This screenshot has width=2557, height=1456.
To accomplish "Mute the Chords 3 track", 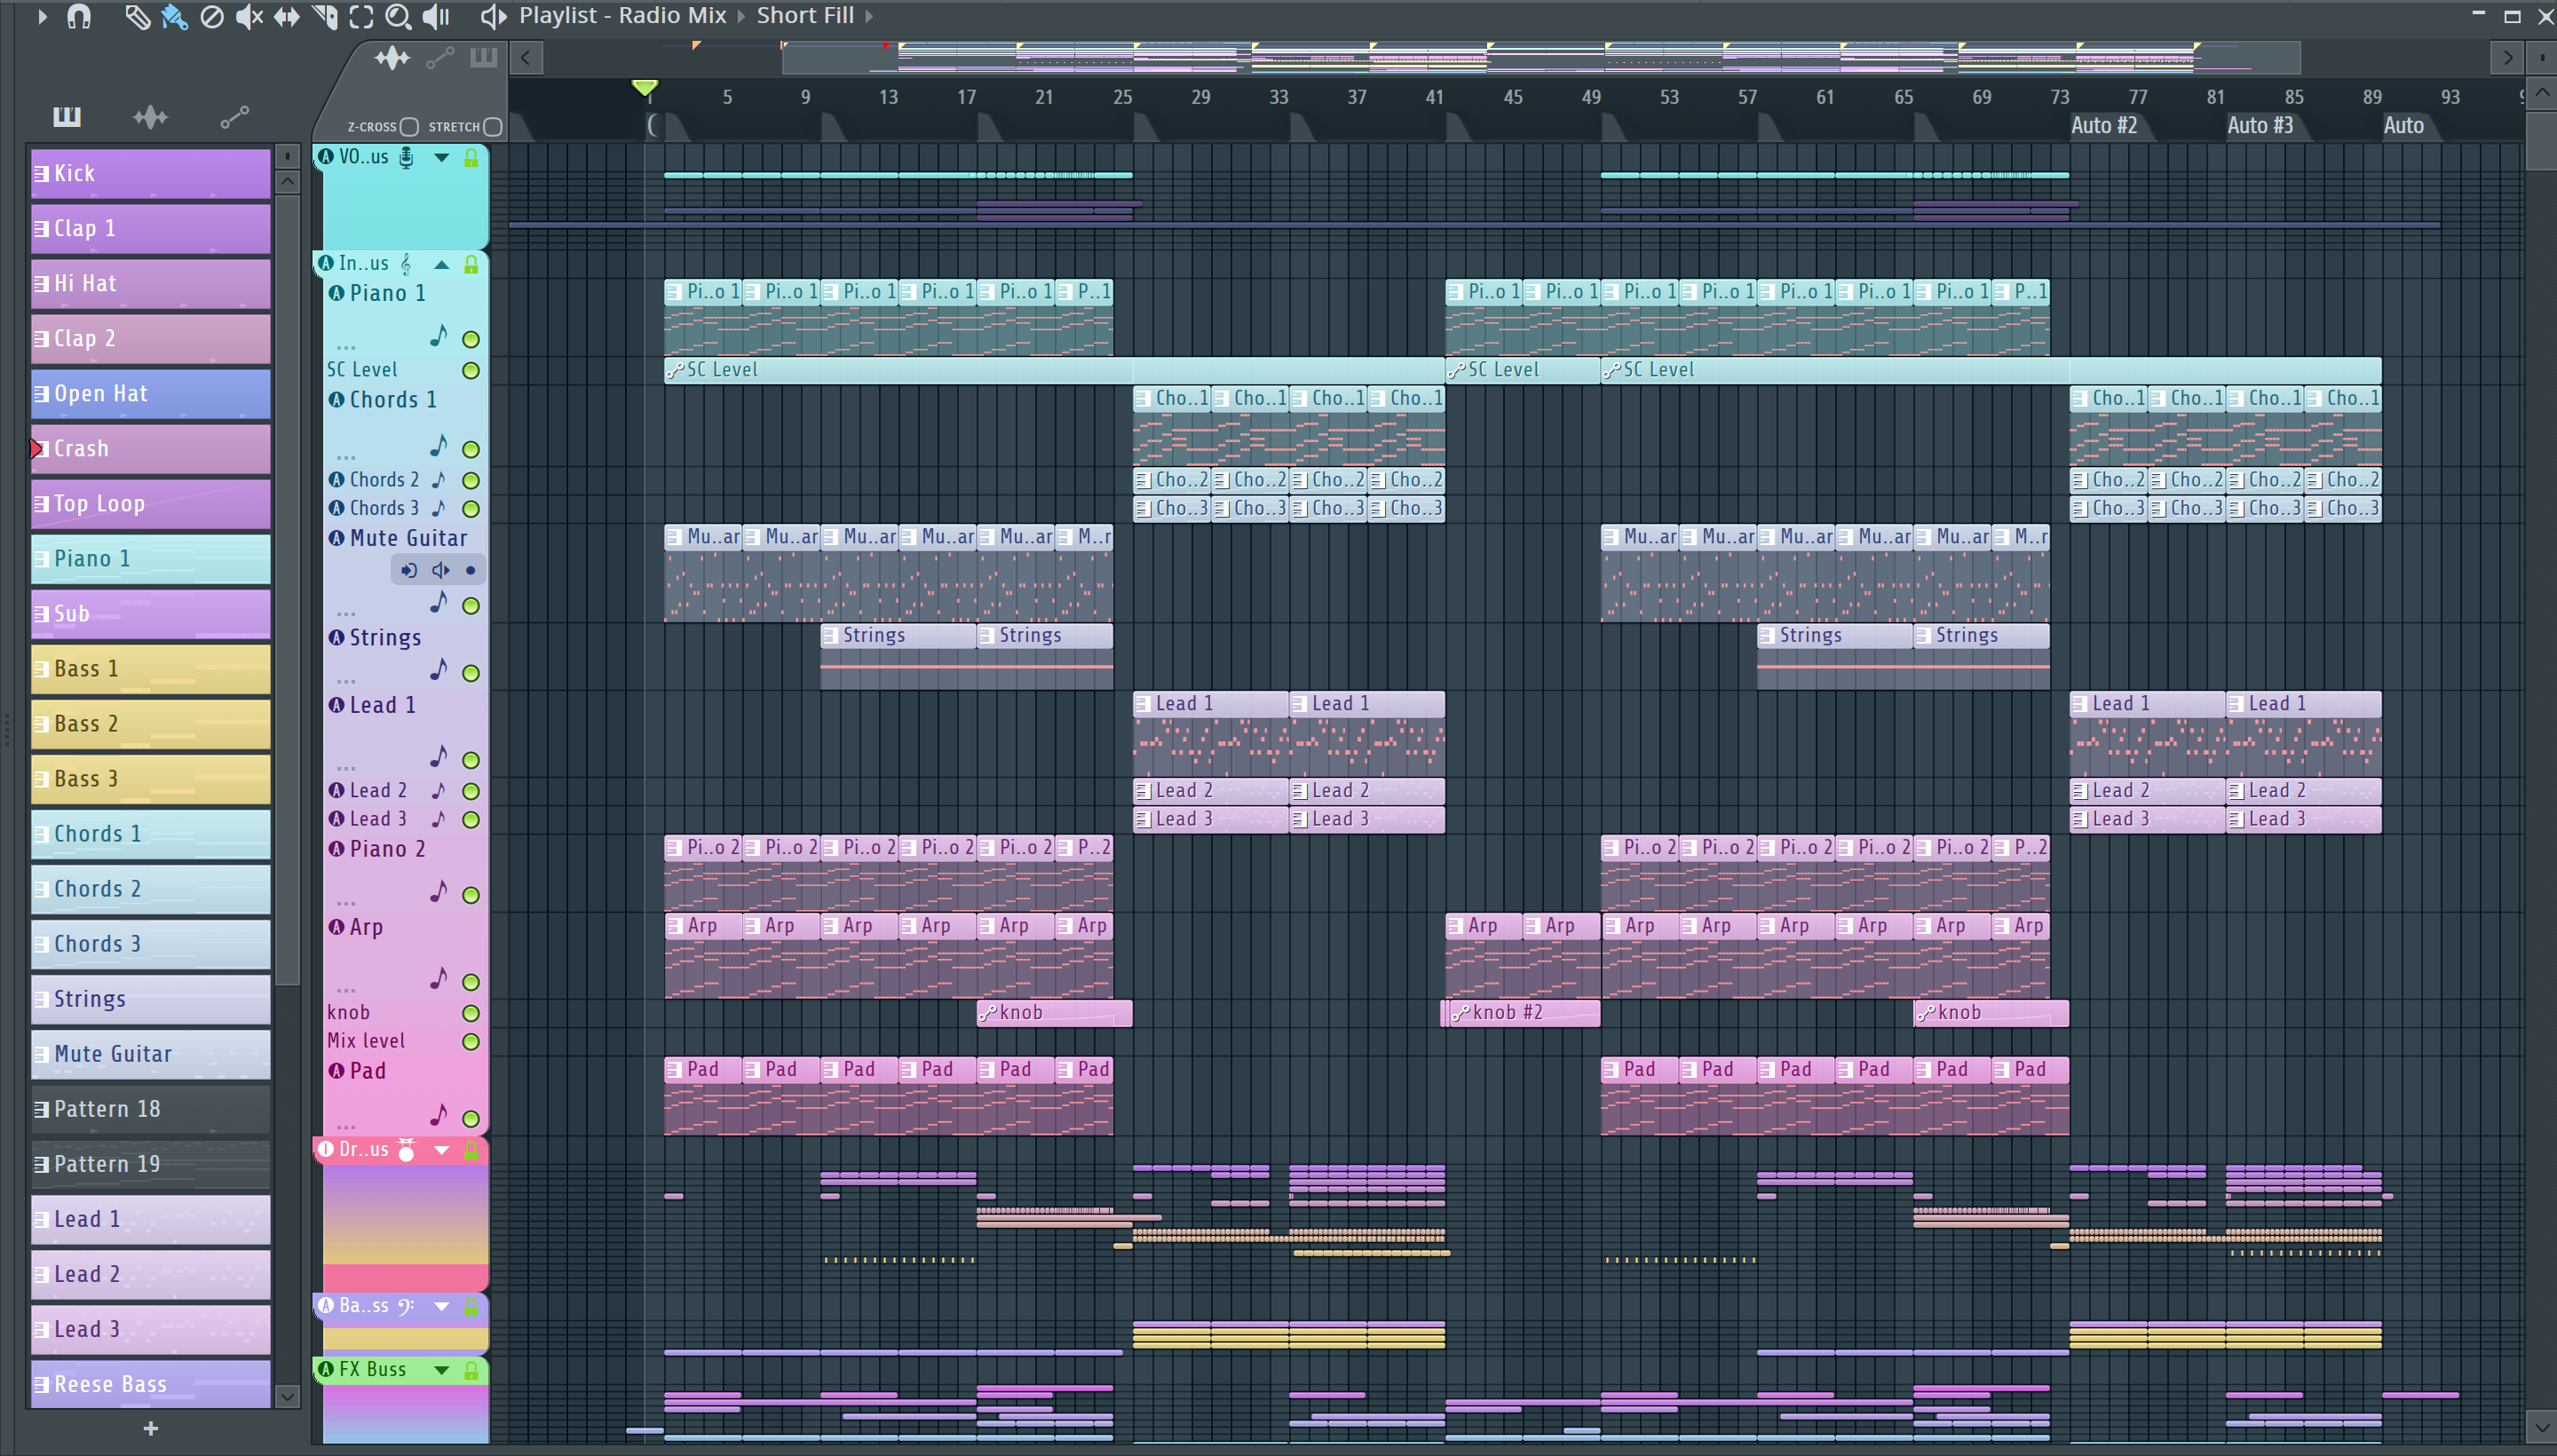I will point(471,509).
